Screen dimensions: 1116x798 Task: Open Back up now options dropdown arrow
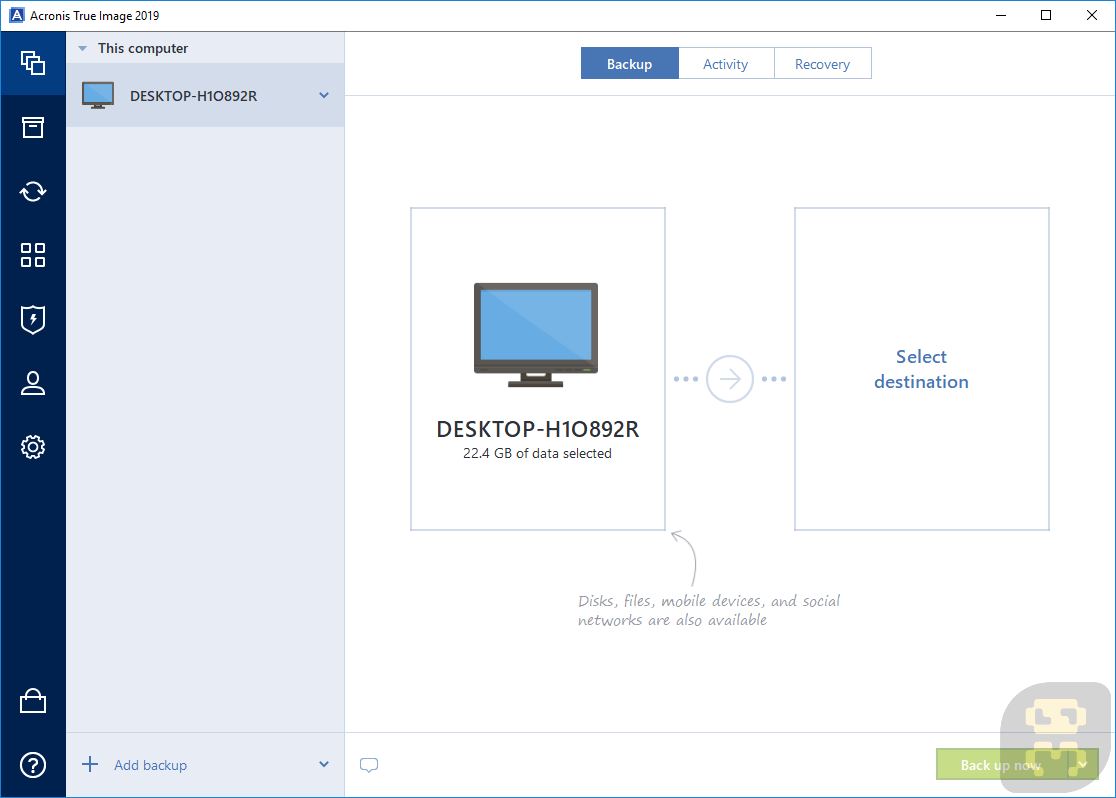click(1083, 765)
